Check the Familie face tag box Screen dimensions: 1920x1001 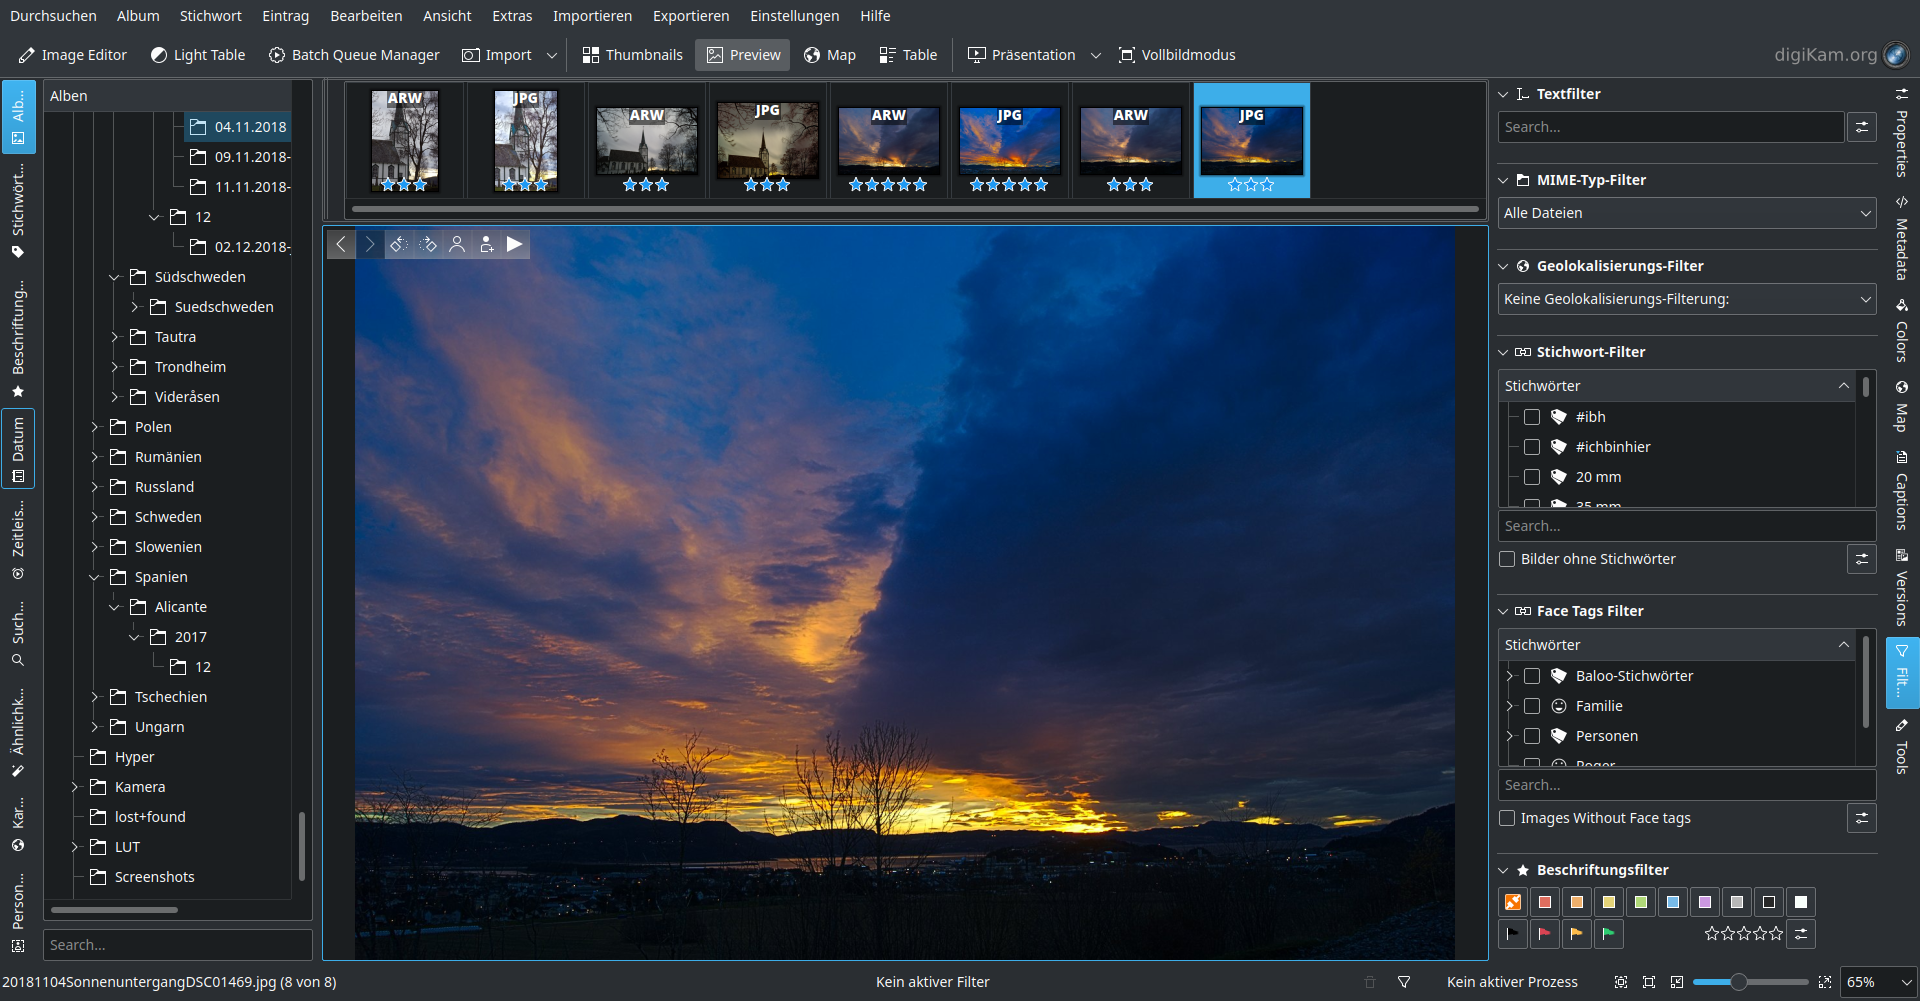pos(1532,706)
